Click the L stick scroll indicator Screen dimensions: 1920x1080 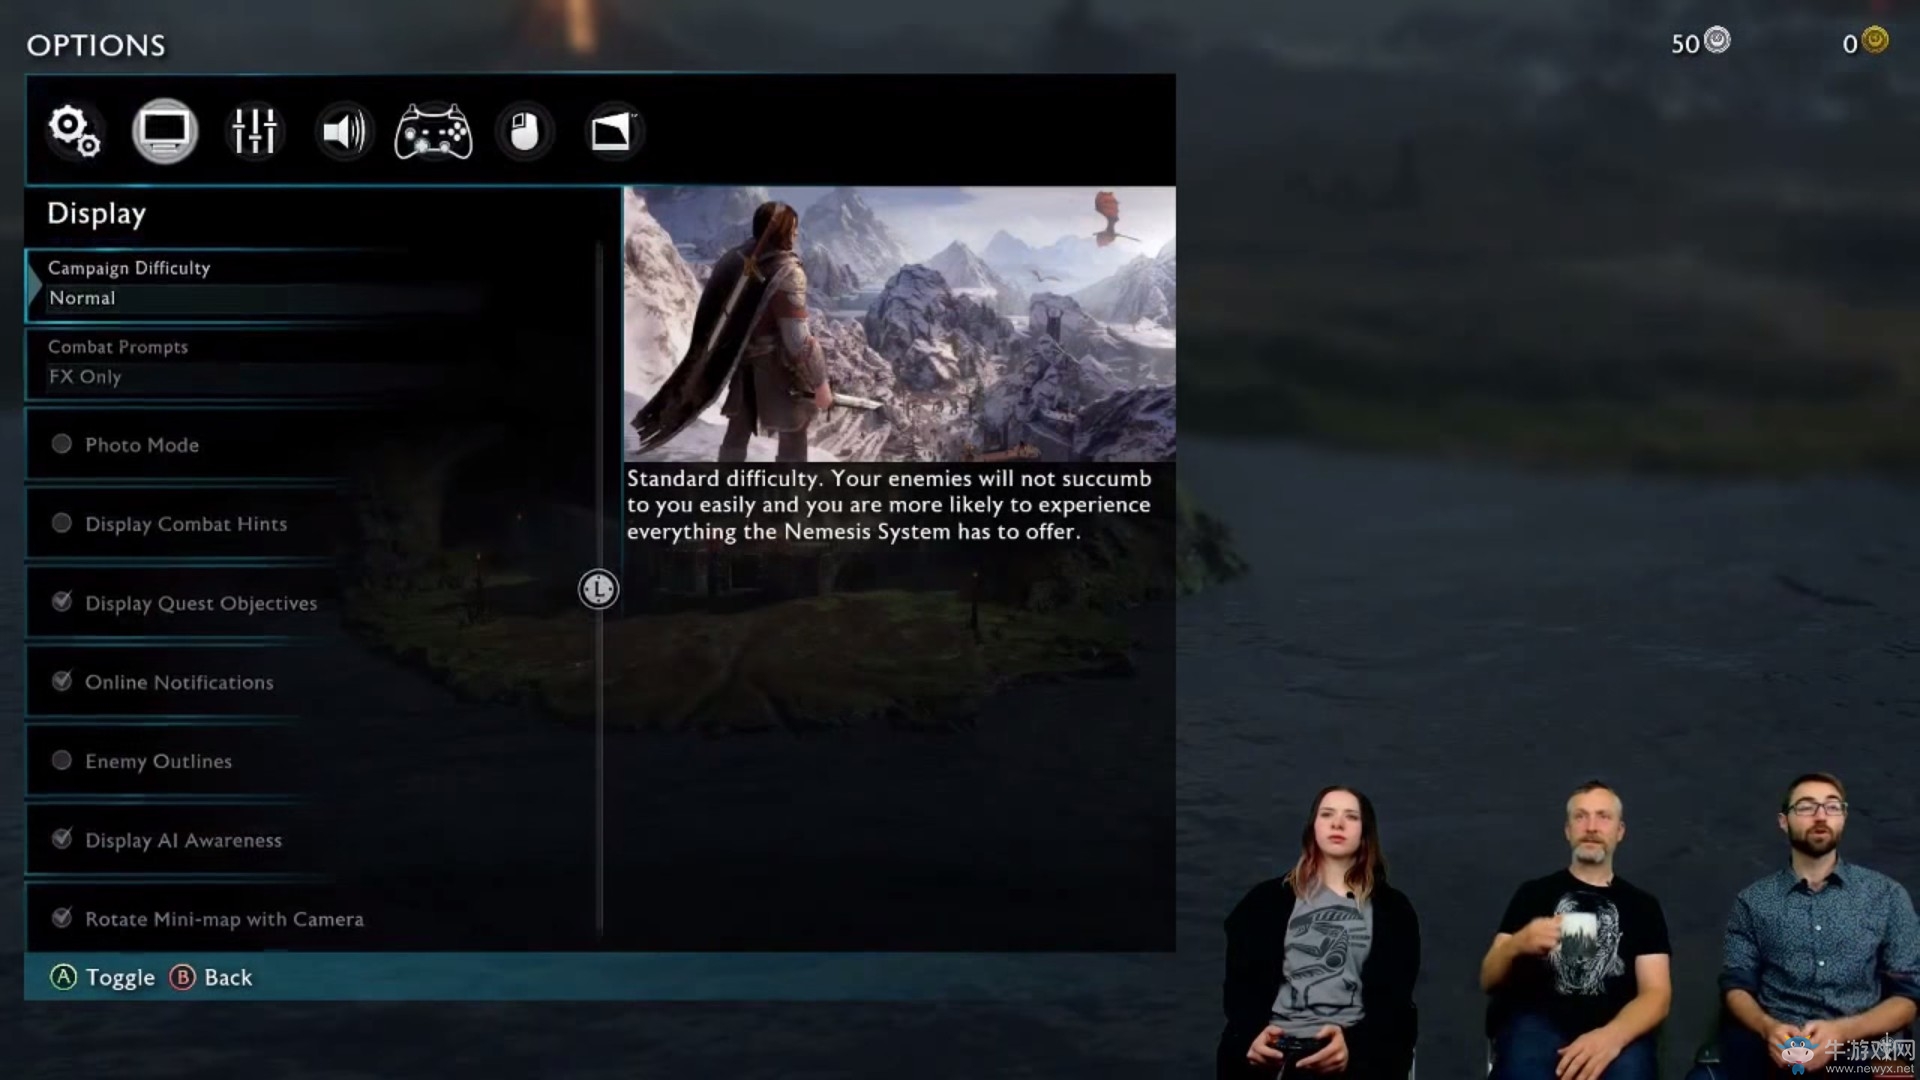598,589
